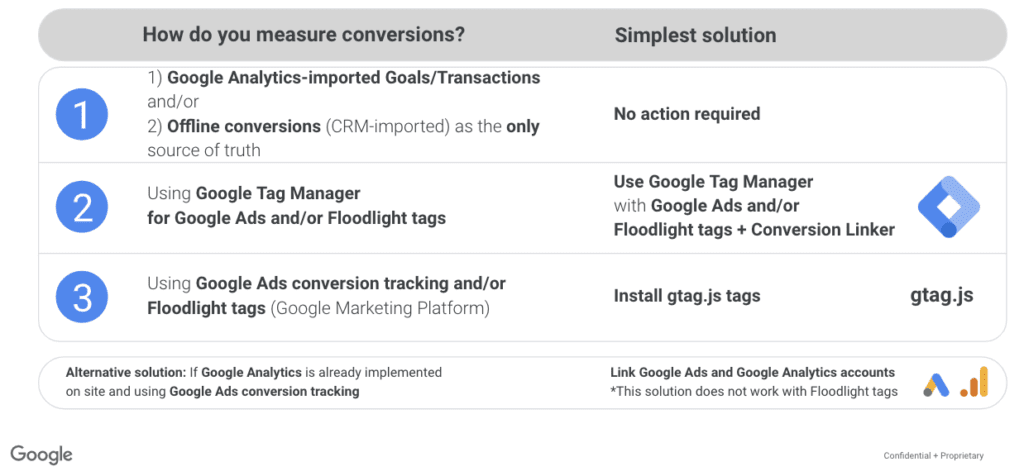
Task: Click 'Install gtag.js tags' text
Action: click(x=686, y=296)
